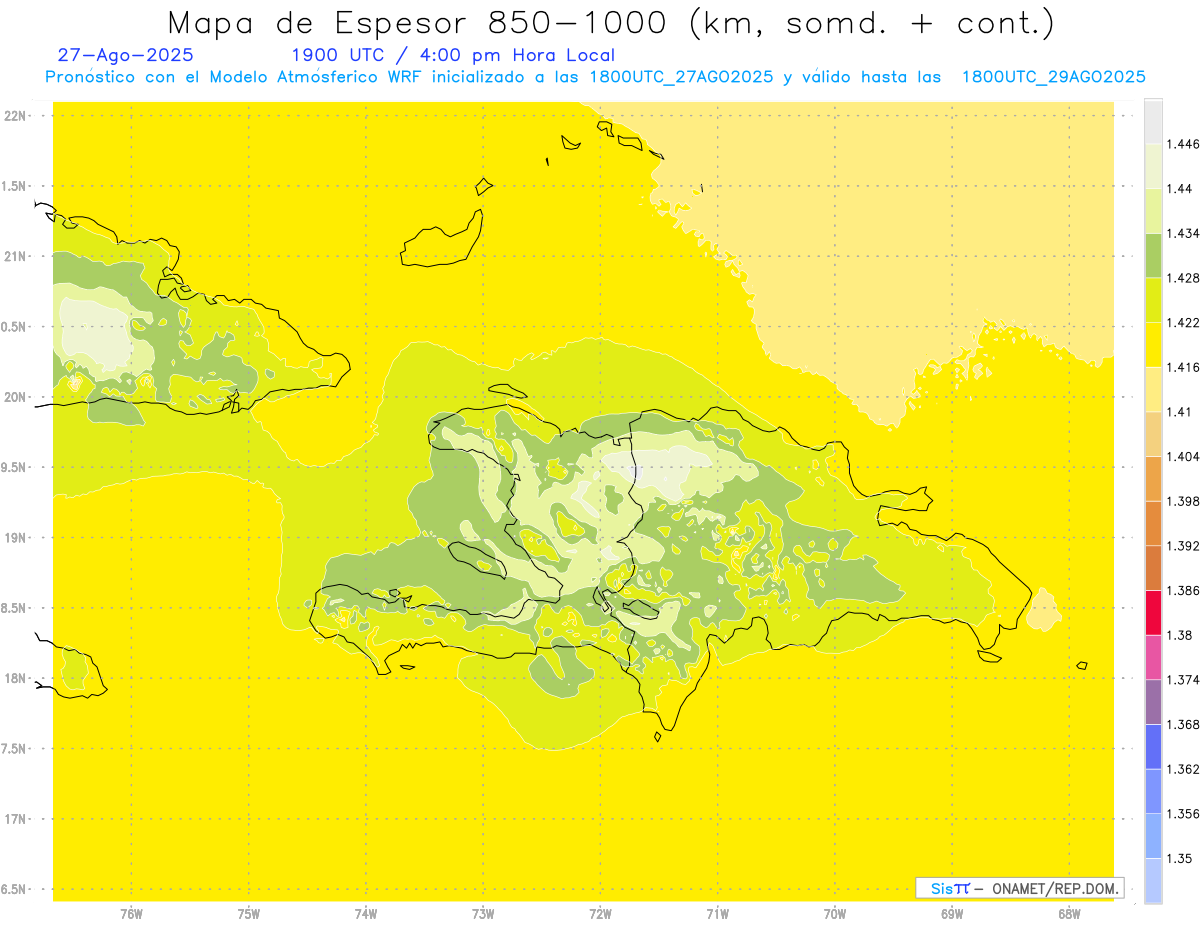Click legend value 1.416
1200x927 pixels.
coord(1184,367)
